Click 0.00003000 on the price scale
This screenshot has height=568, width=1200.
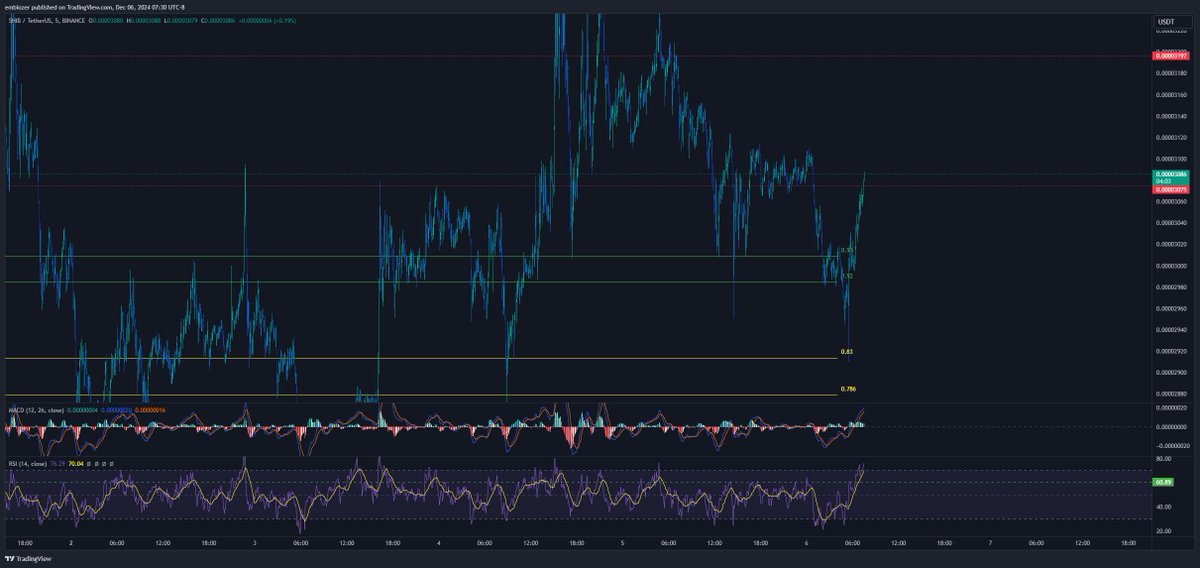click(x=1172, y=266)
